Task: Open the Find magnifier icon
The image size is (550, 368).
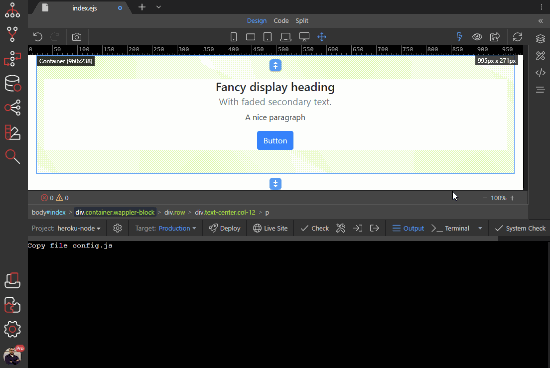Action: 12,156
